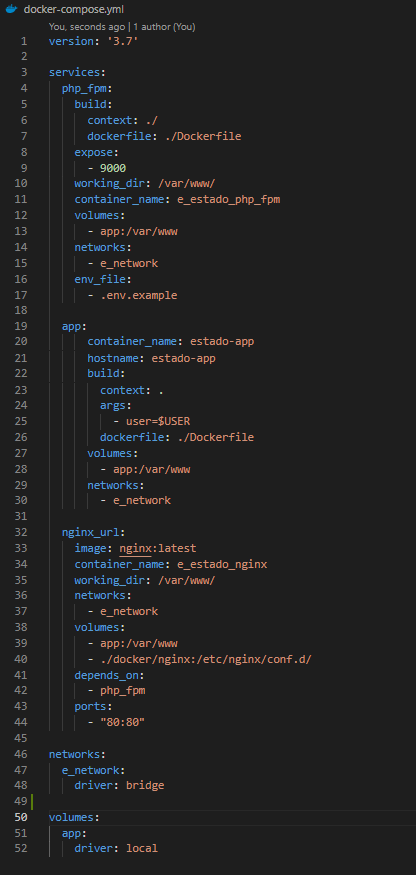Click the green change marker beside line 49
The image size is (416, 875).
coord(32,802)
